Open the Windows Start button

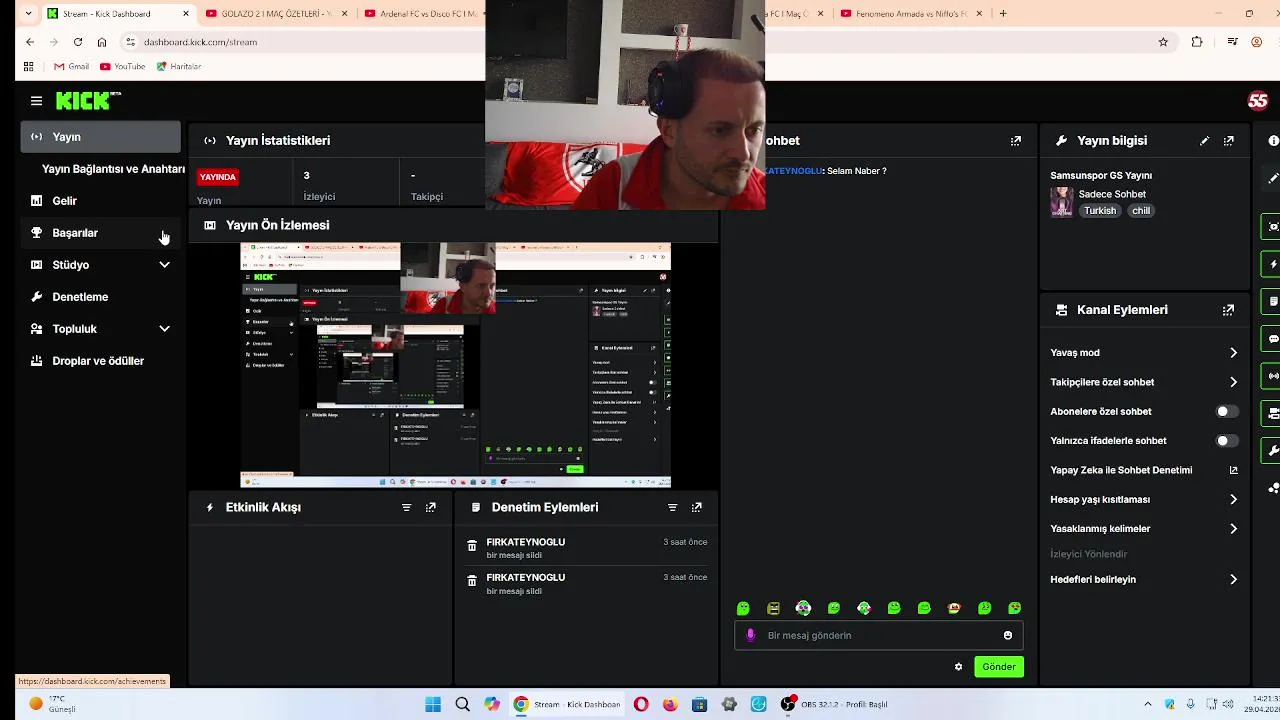pos(433,704)
